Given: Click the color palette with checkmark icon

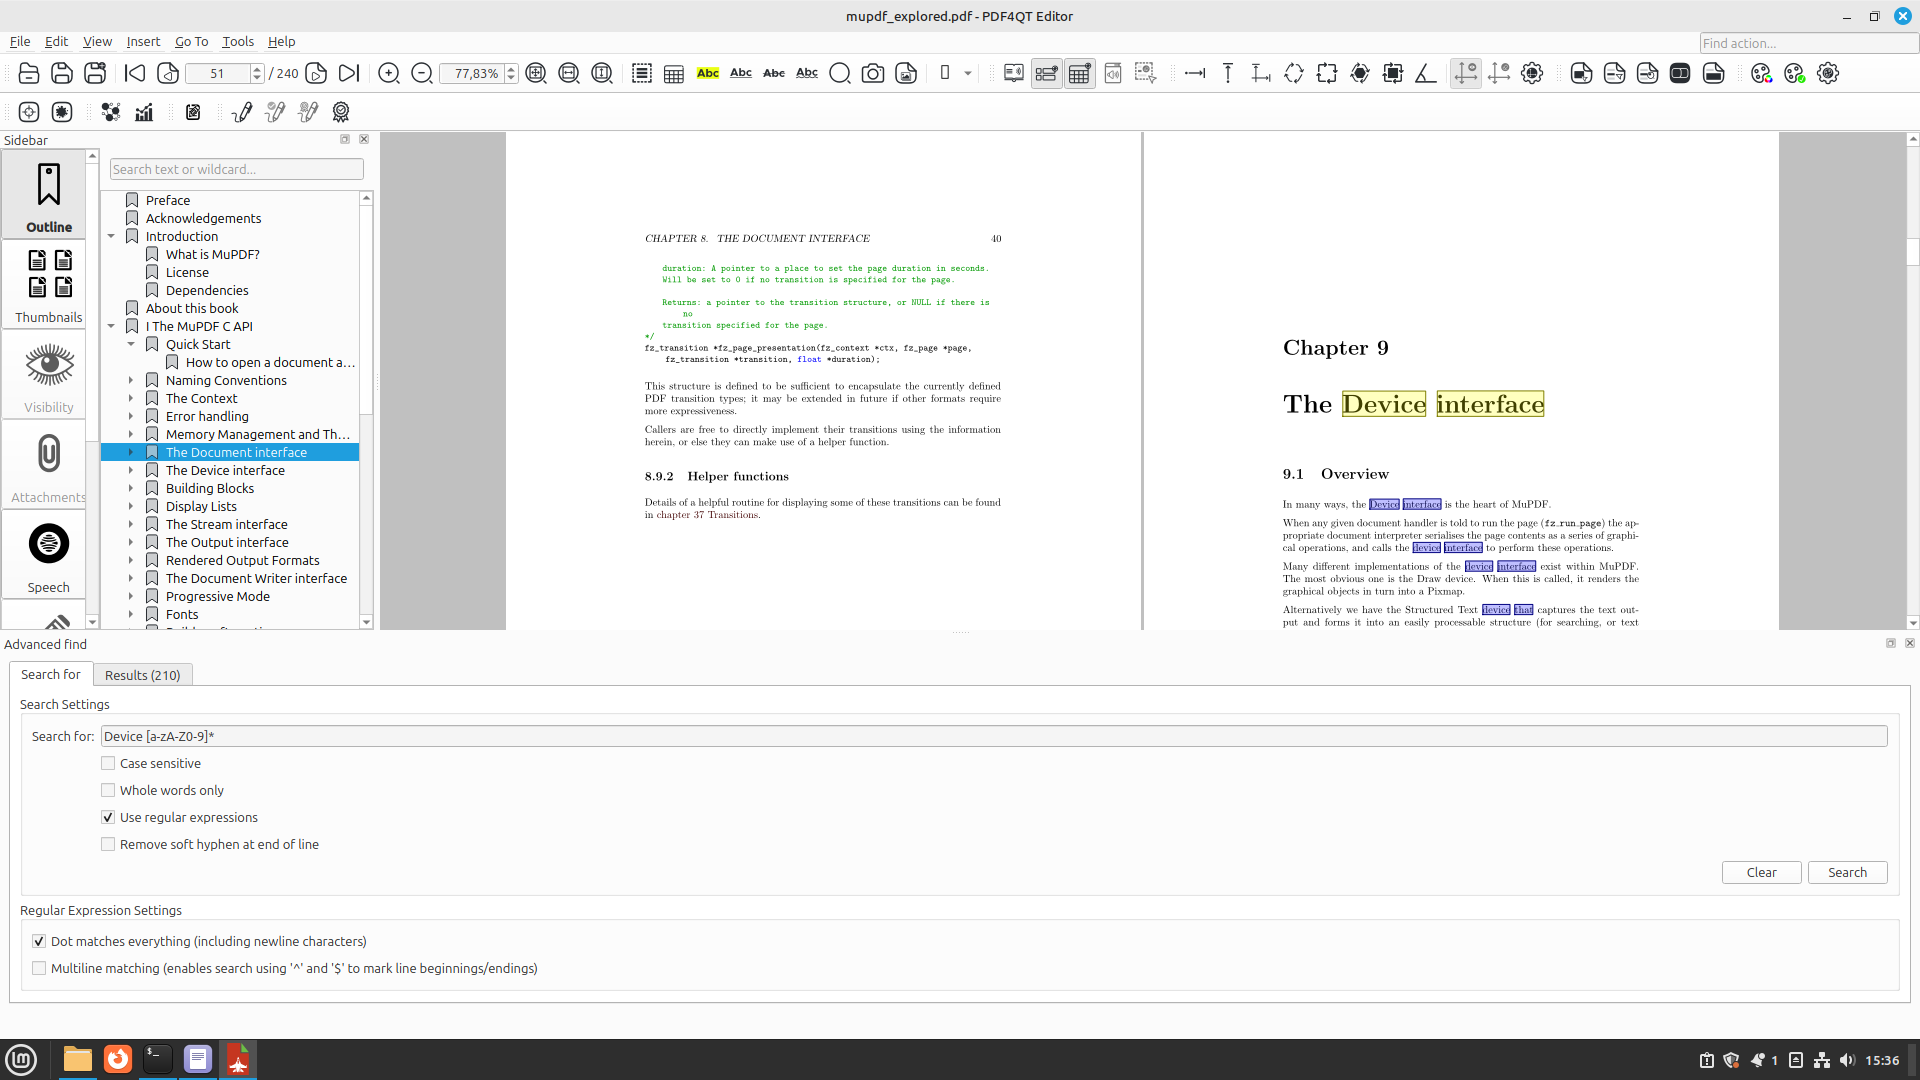Looking at the screenshot, I should [x=1795, y=73].
